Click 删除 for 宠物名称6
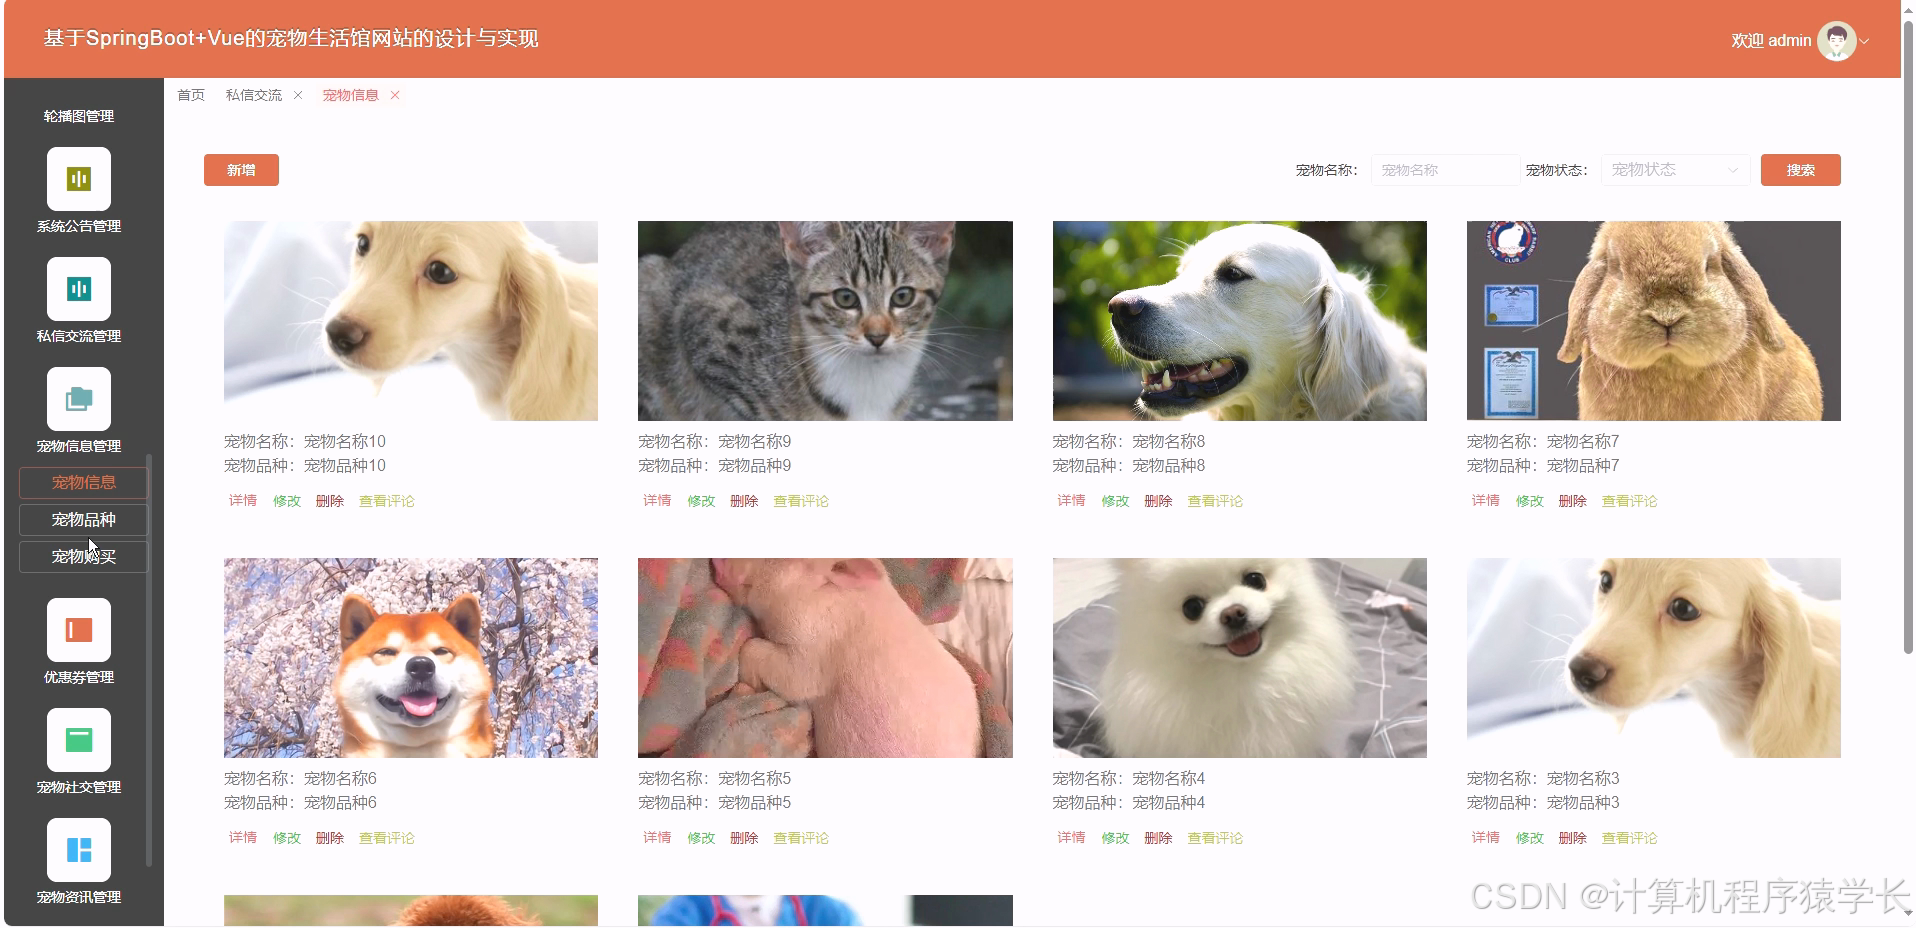 [330, 838]
